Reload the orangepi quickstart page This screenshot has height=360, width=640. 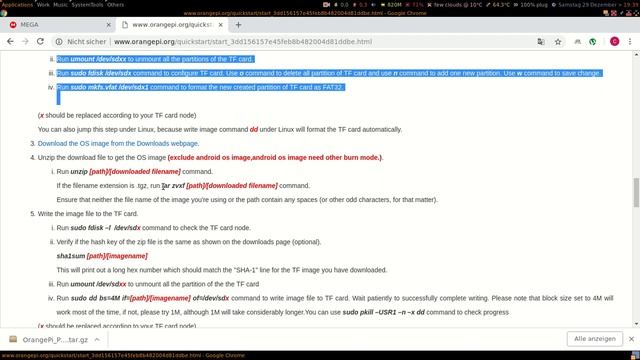pyautogui.click(x=40, y=42)
